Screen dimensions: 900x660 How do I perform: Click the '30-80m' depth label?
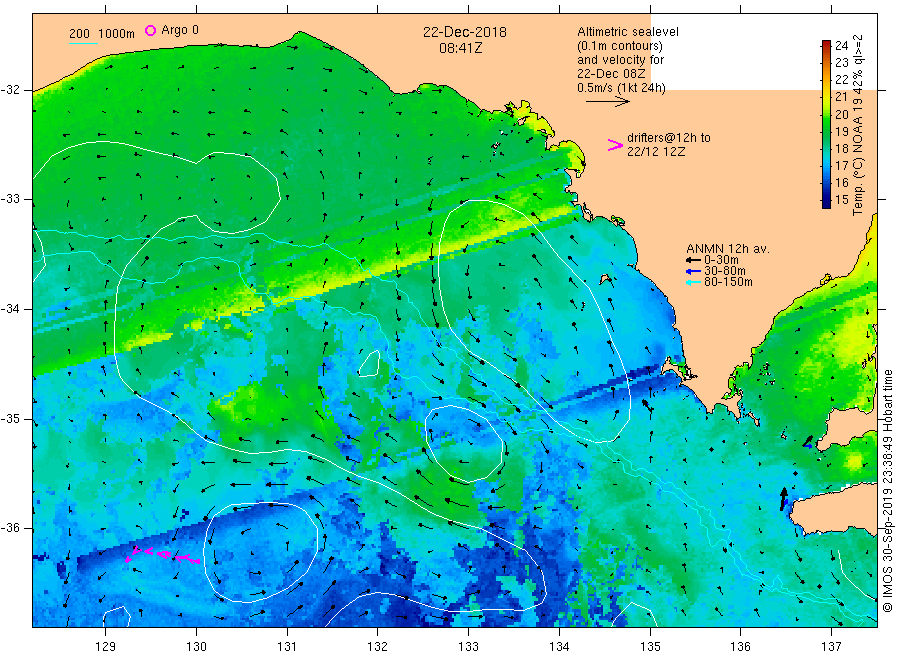coord(725,271)
